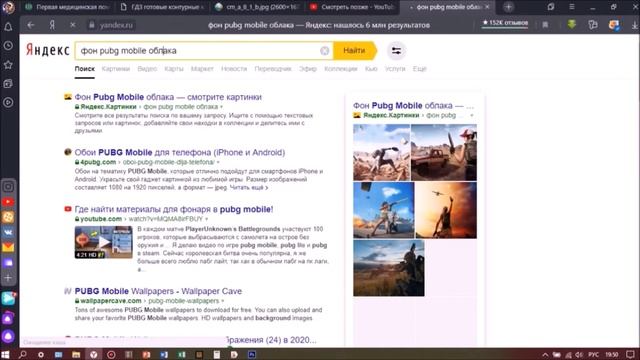
Task: Clear the search query with the X icon
Action: 324,51
